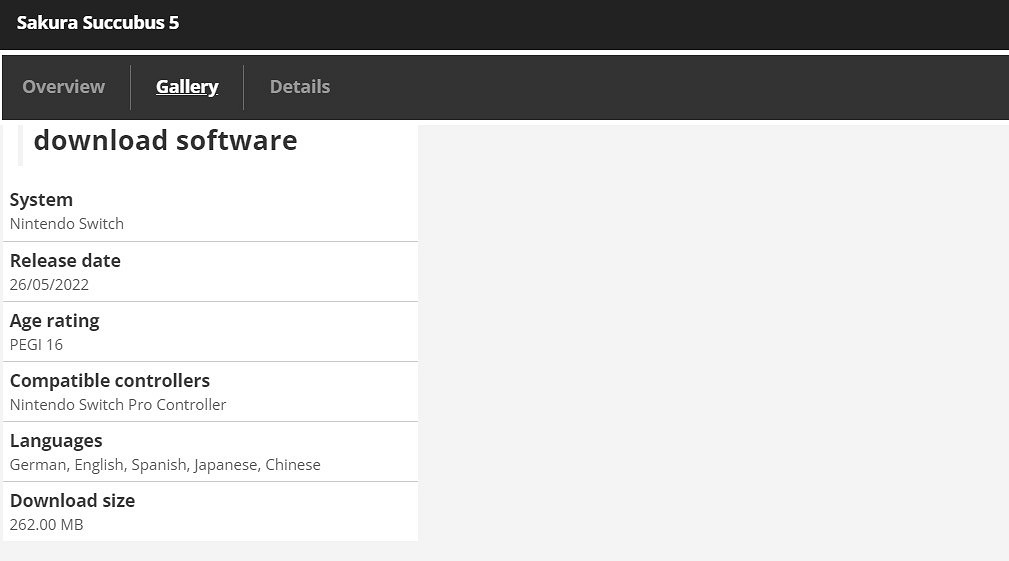This screenshot has width=1009, height=561.
Task: Click the Sakura Succubus 5 page title
Action: pos(98,22)
